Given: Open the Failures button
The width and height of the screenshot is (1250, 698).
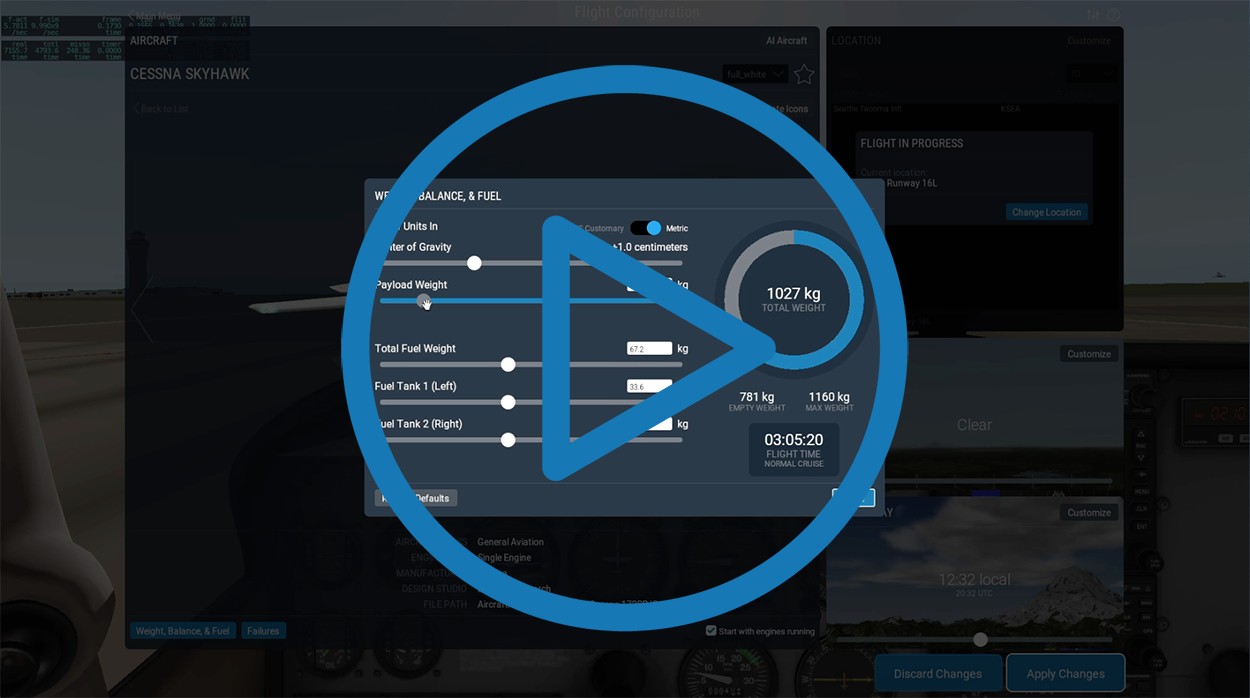Looking at the screenshot, I should [264, 631].
